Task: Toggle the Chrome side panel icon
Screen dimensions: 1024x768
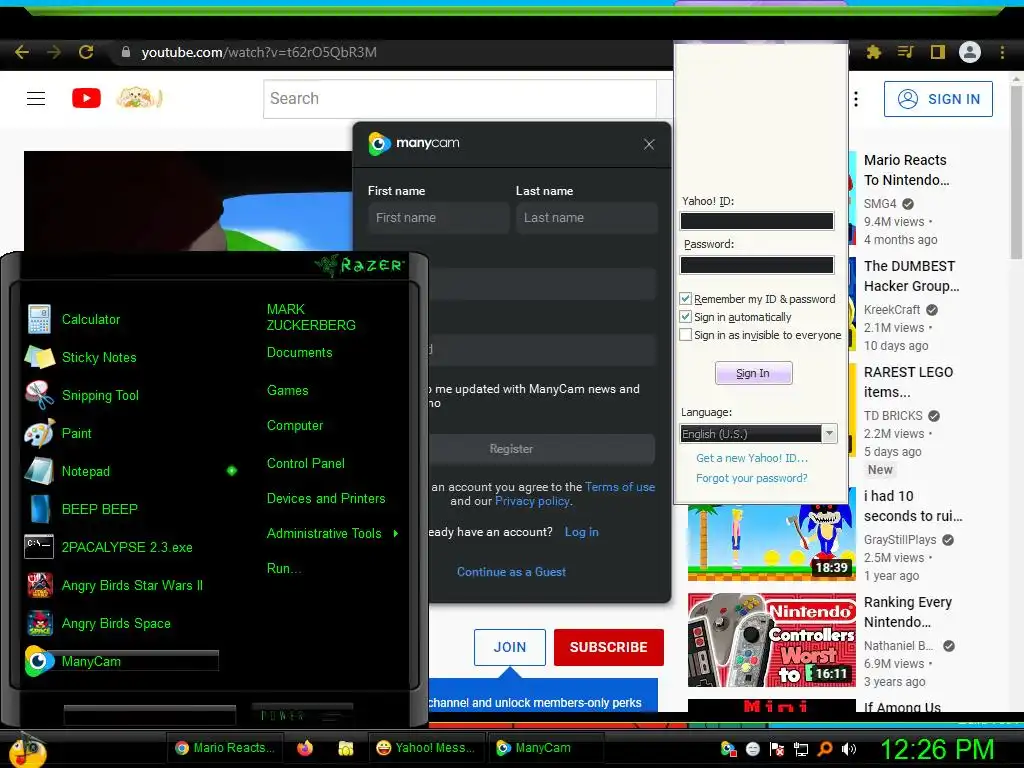Action: (938, 52)
